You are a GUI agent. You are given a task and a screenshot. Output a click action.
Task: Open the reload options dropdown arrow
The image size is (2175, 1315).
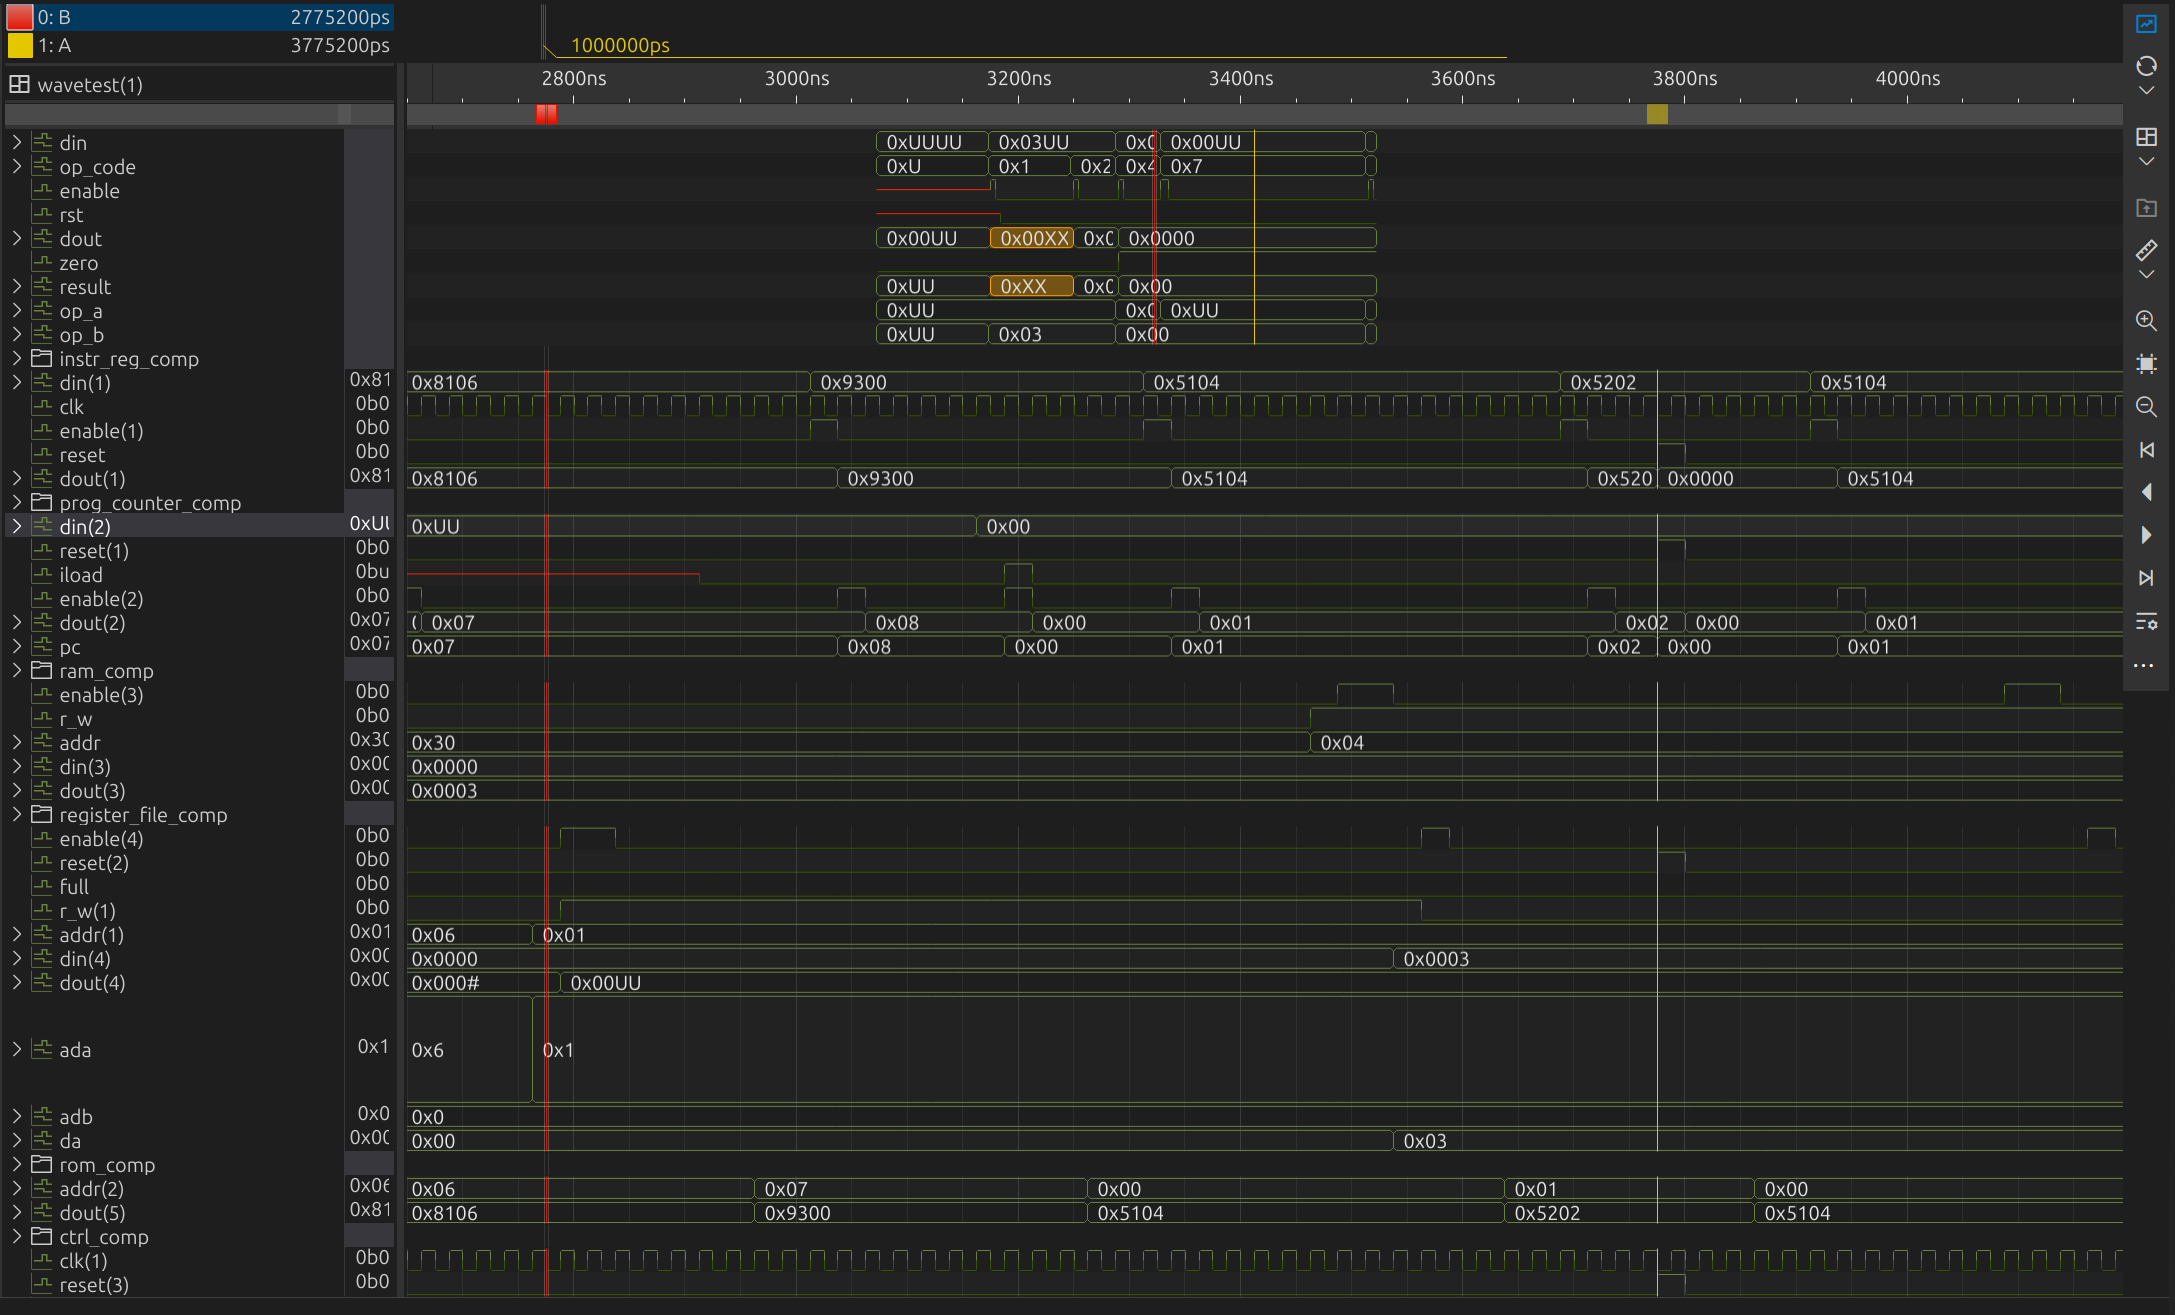click(x=2146, y=90)
